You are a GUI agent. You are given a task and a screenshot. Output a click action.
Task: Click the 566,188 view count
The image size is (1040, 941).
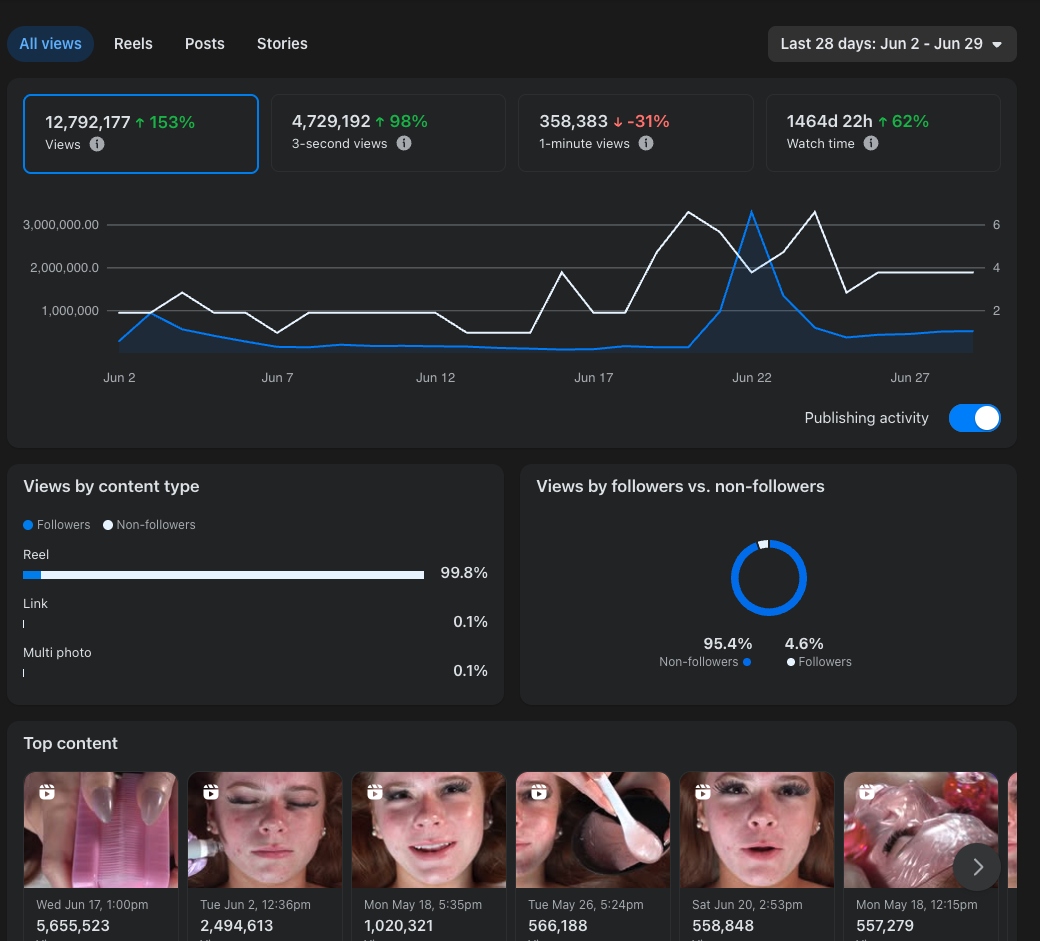pos(558,926)
